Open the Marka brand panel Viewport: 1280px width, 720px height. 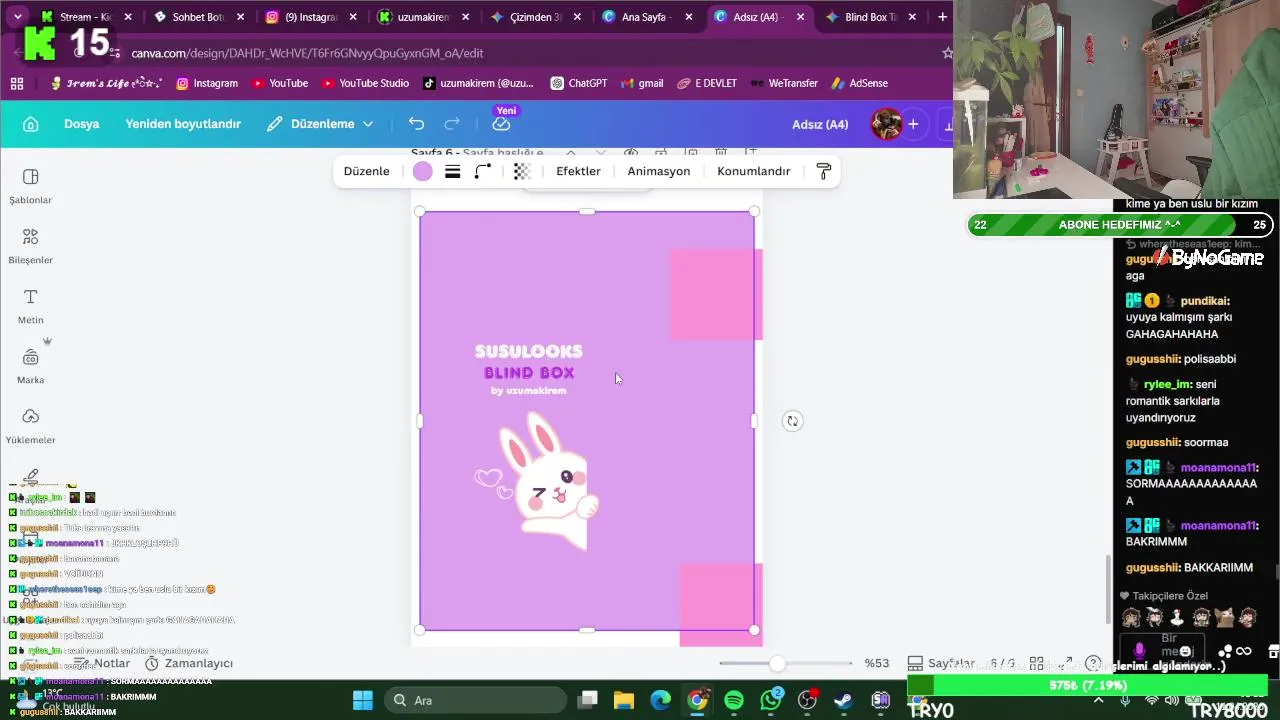pyautogui.click(x=31, y=366)
